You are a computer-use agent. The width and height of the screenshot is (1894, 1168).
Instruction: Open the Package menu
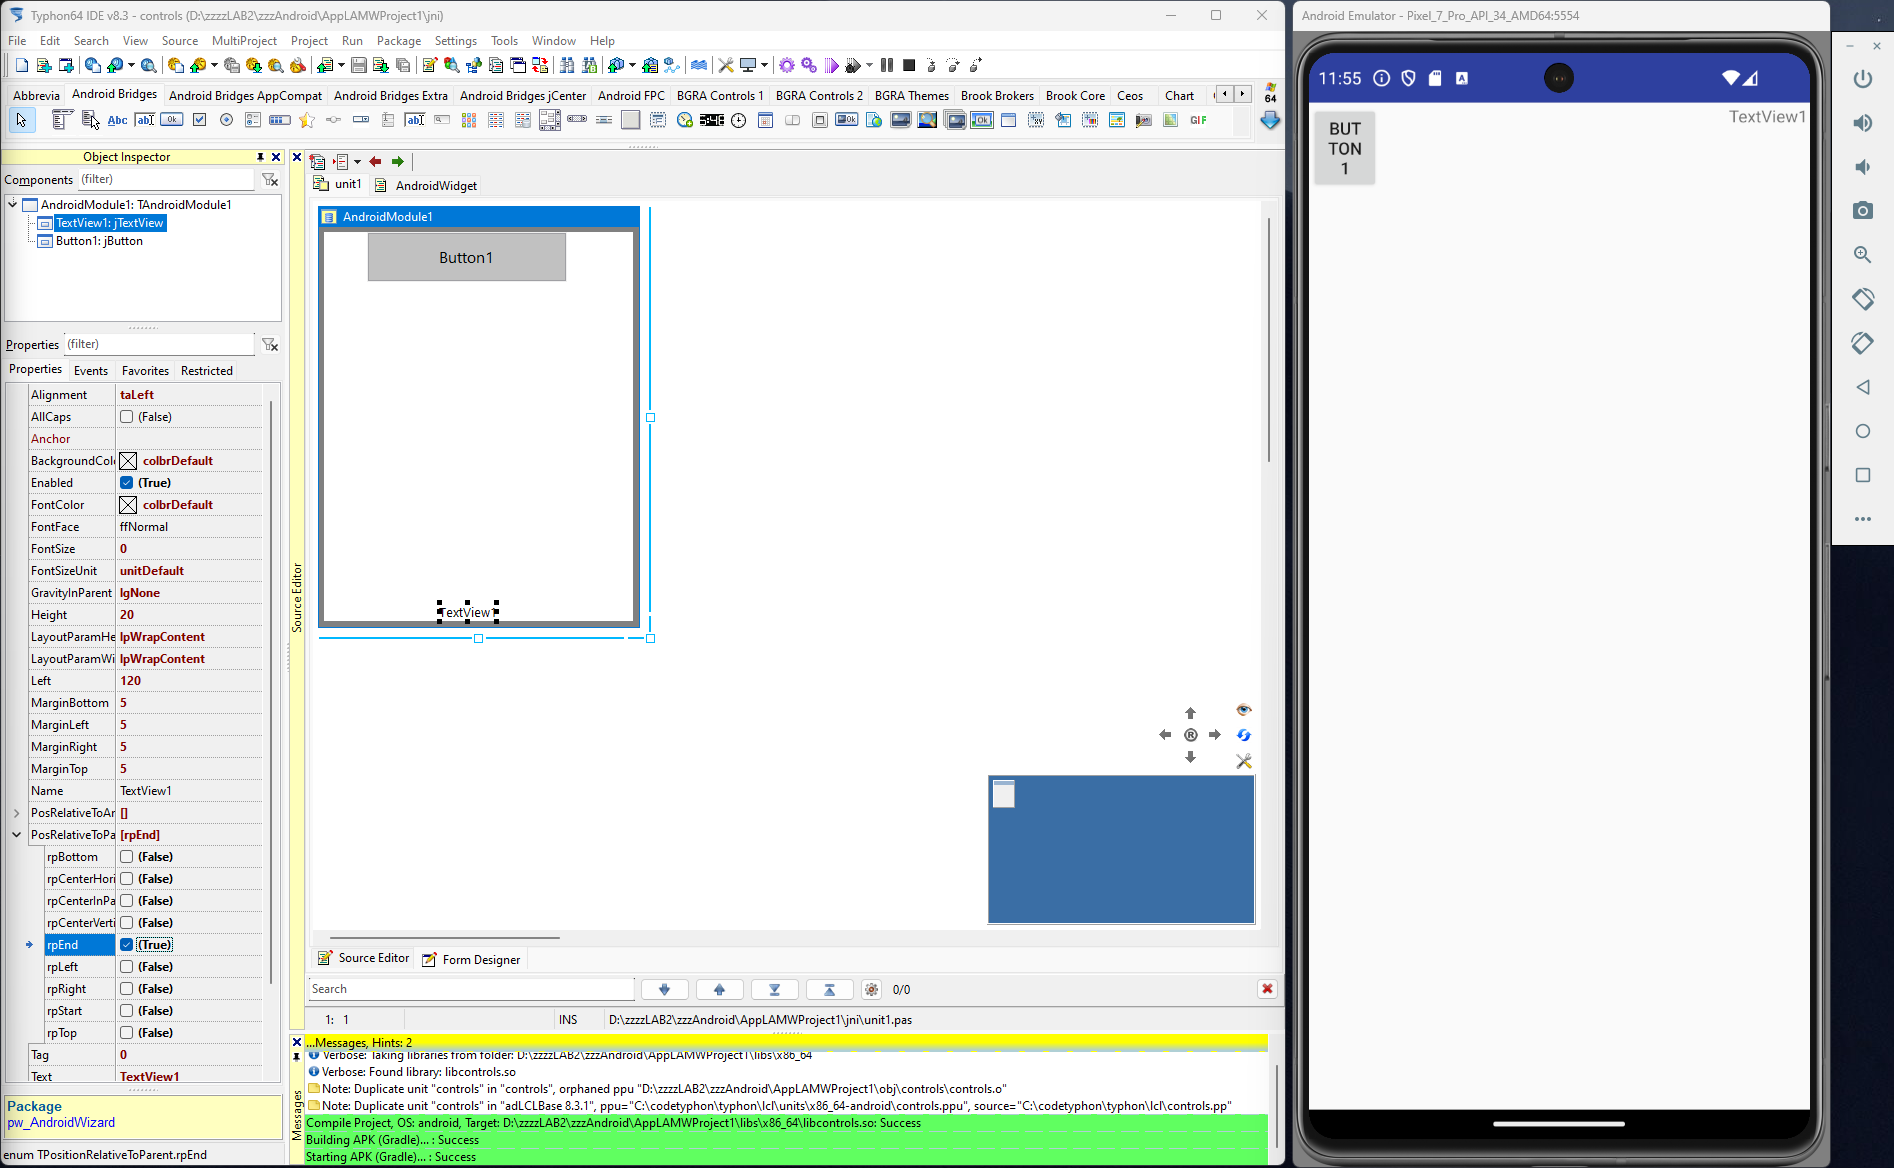pos(399,41)
